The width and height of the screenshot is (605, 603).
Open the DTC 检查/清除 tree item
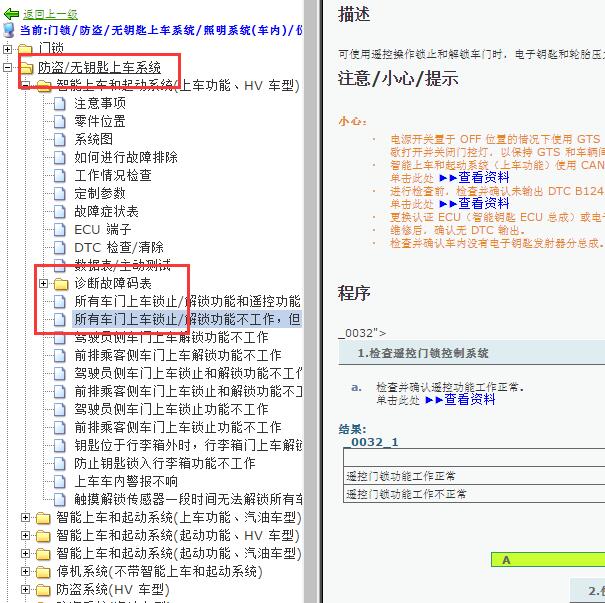[119, 247]
